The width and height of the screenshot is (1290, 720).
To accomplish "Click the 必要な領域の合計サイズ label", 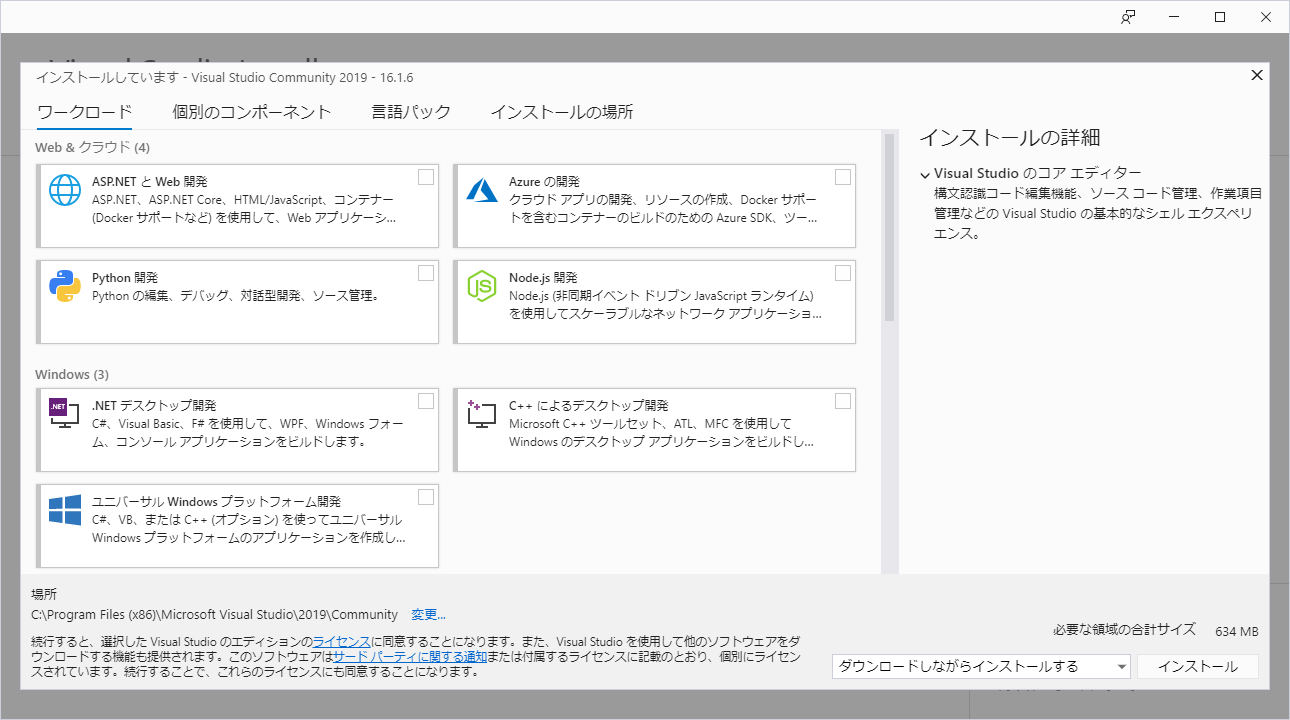I will [x=1124, y=630].
